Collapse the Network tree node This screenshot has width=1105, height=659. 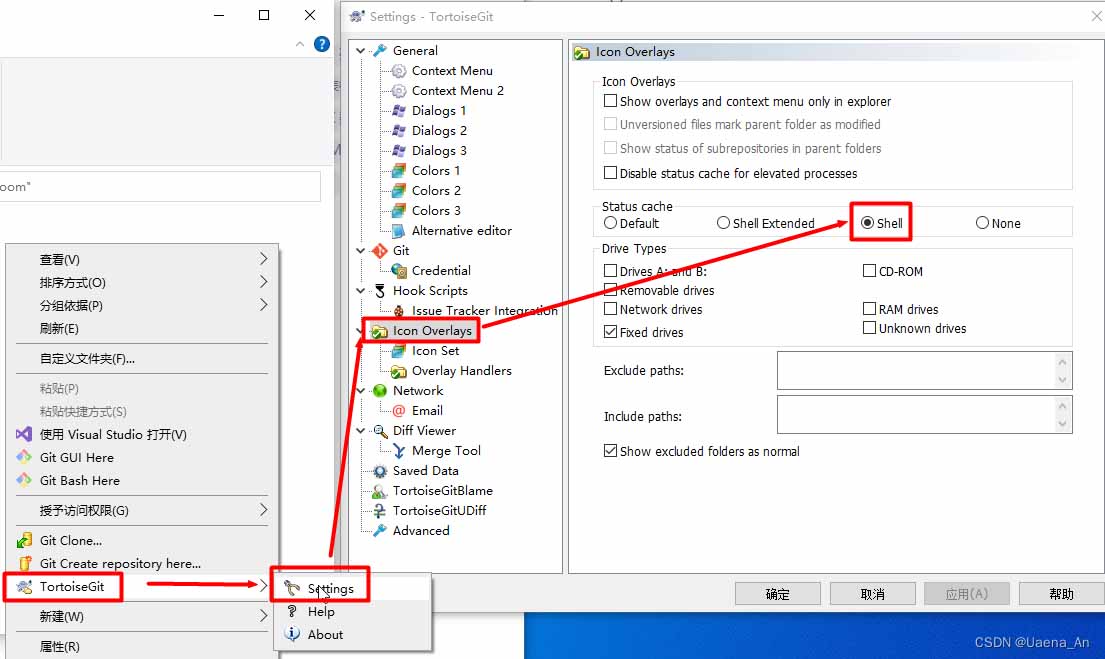pyautogui.click(x=361, y=390)
